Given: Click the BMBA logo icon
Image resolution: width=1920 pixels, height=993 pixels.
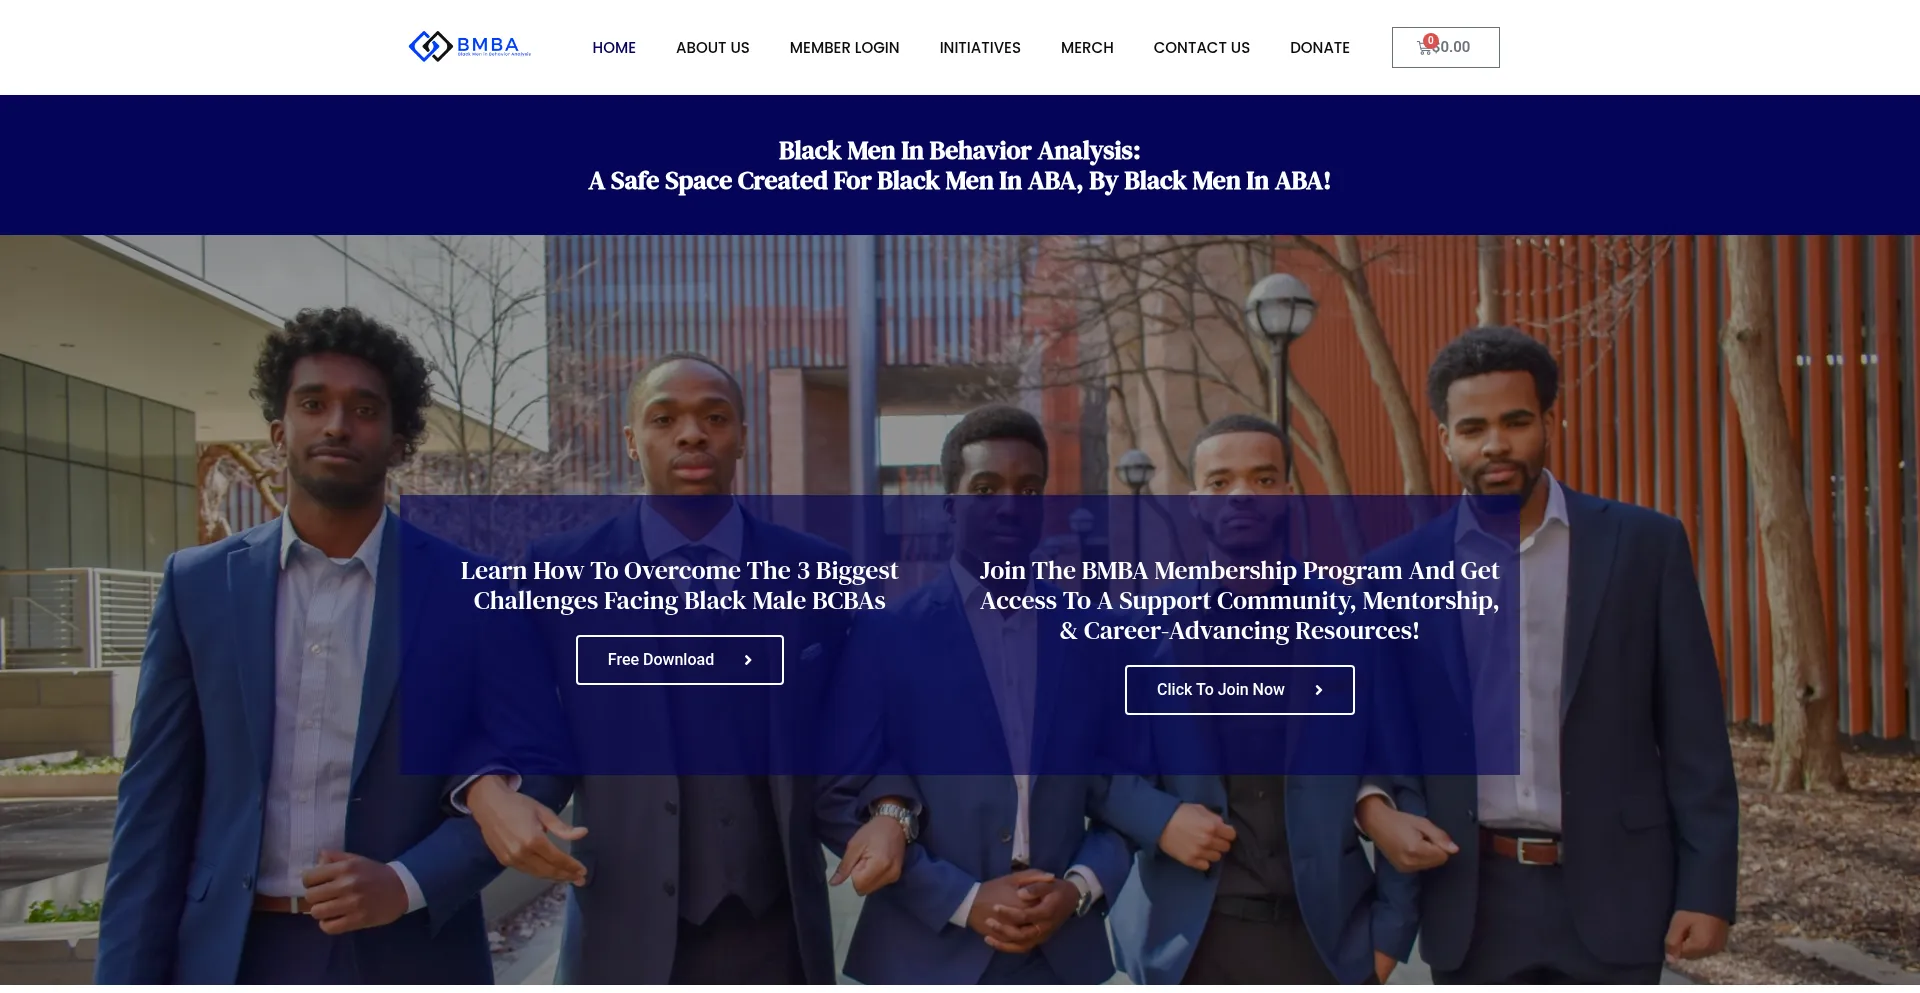Looking at the screenshot, I should (430, 46).
